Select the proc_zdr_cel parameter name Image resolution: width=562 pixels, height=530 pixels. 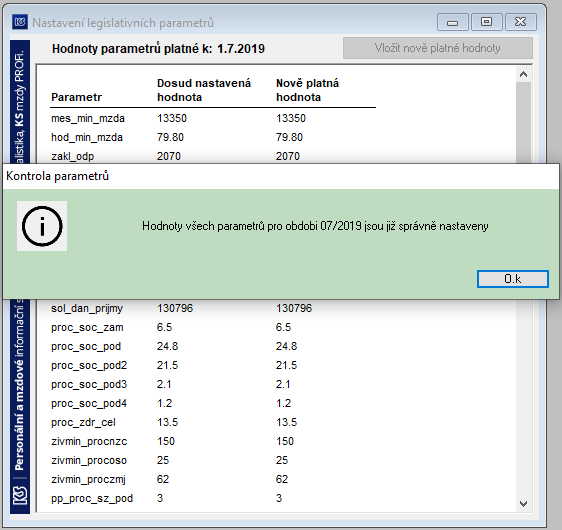pos(83,422)
